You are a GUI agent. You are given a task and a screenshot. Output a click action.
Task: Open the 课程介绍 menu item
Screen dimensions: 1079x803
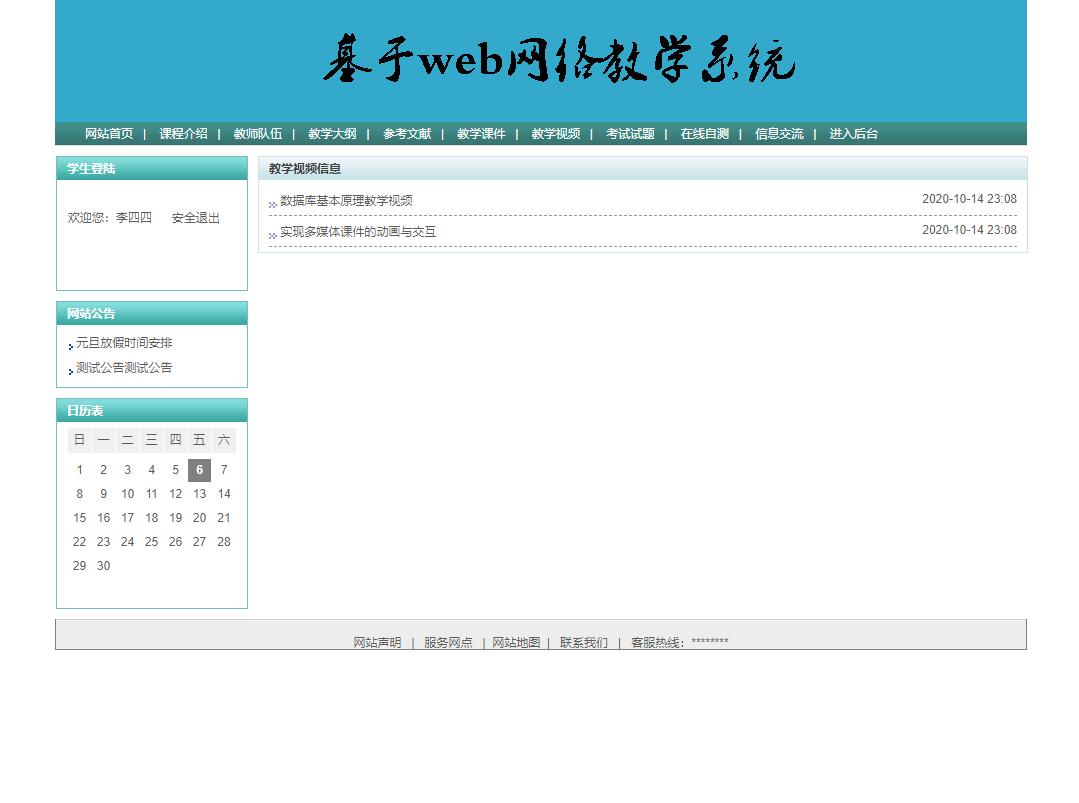point(183,133)
